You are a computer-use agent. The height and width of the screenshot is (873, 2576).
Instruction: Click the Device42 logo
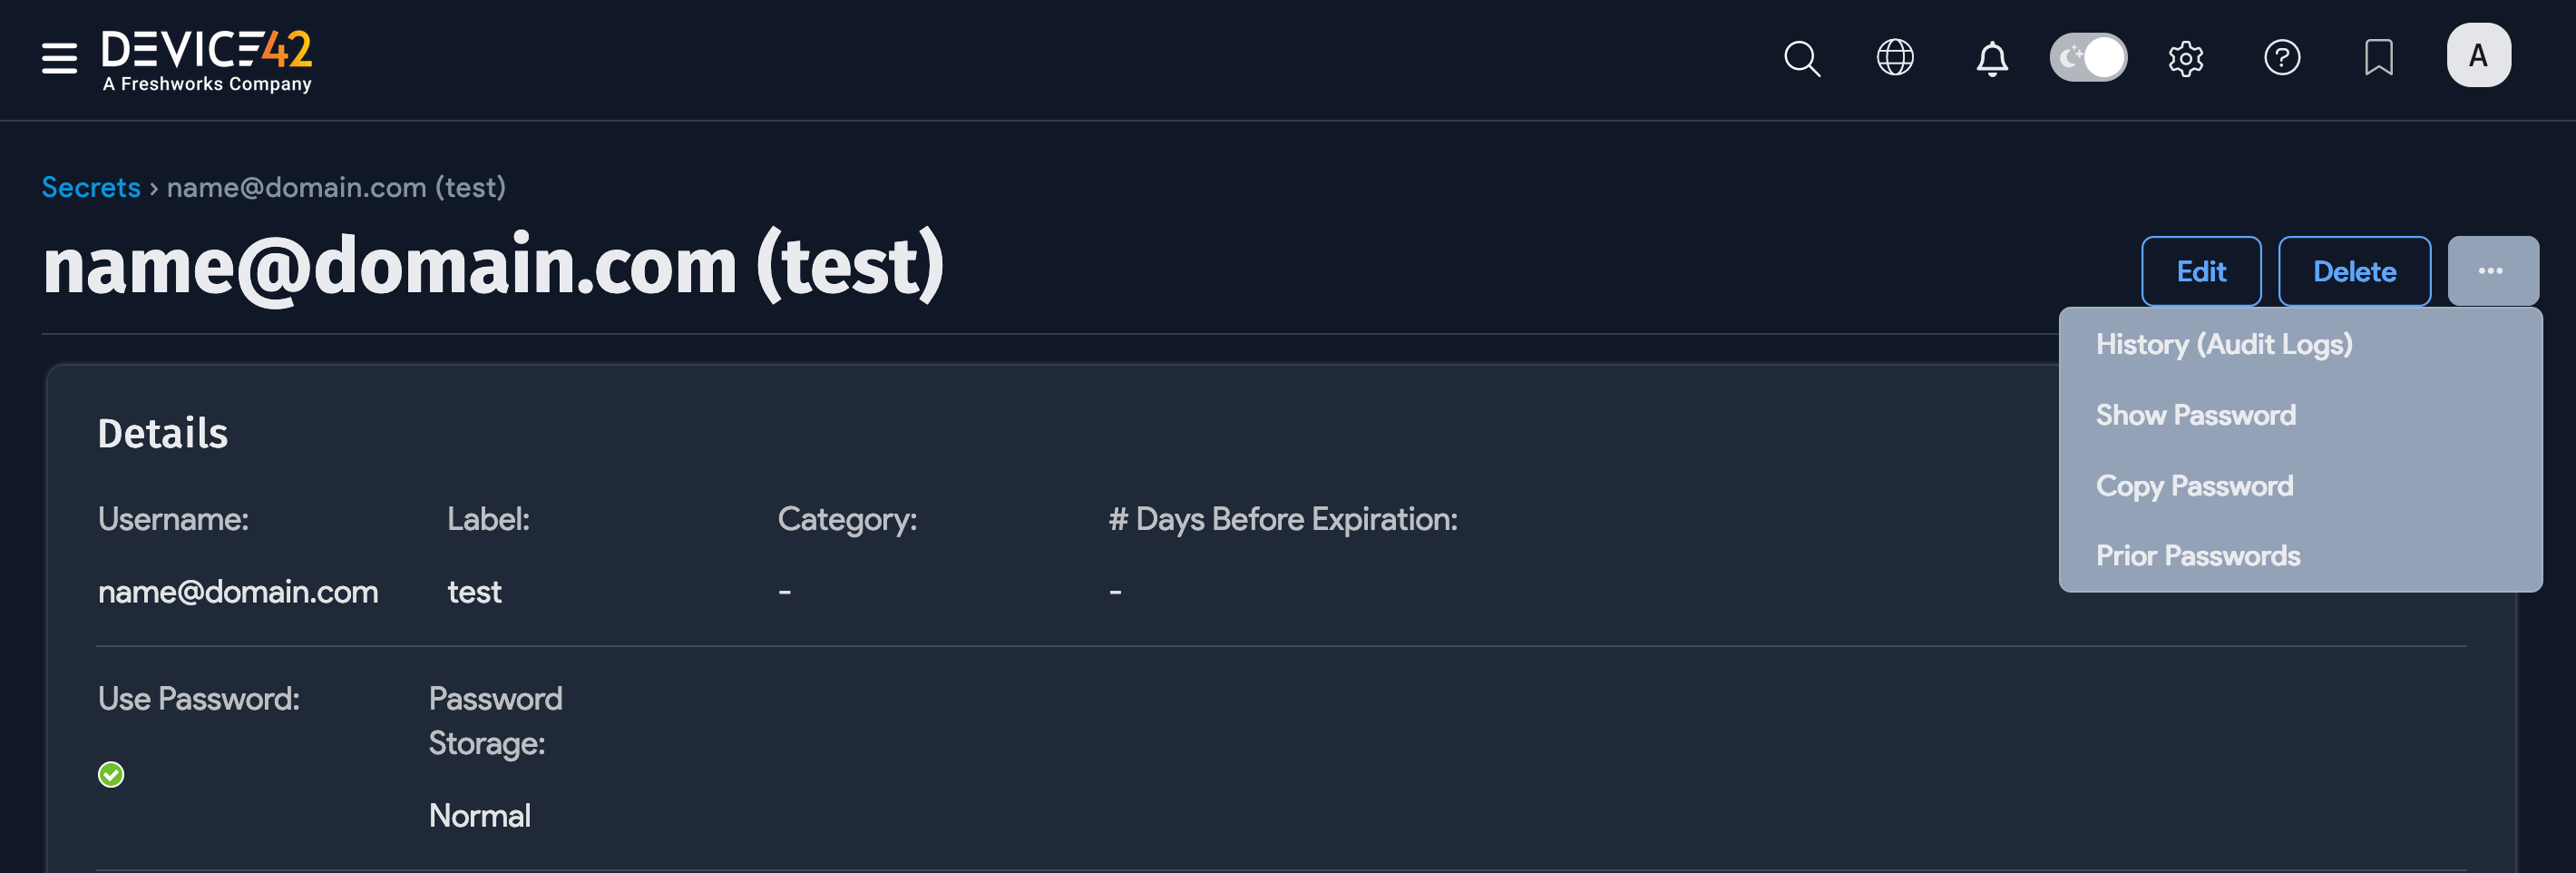click(x=207, y=60)
